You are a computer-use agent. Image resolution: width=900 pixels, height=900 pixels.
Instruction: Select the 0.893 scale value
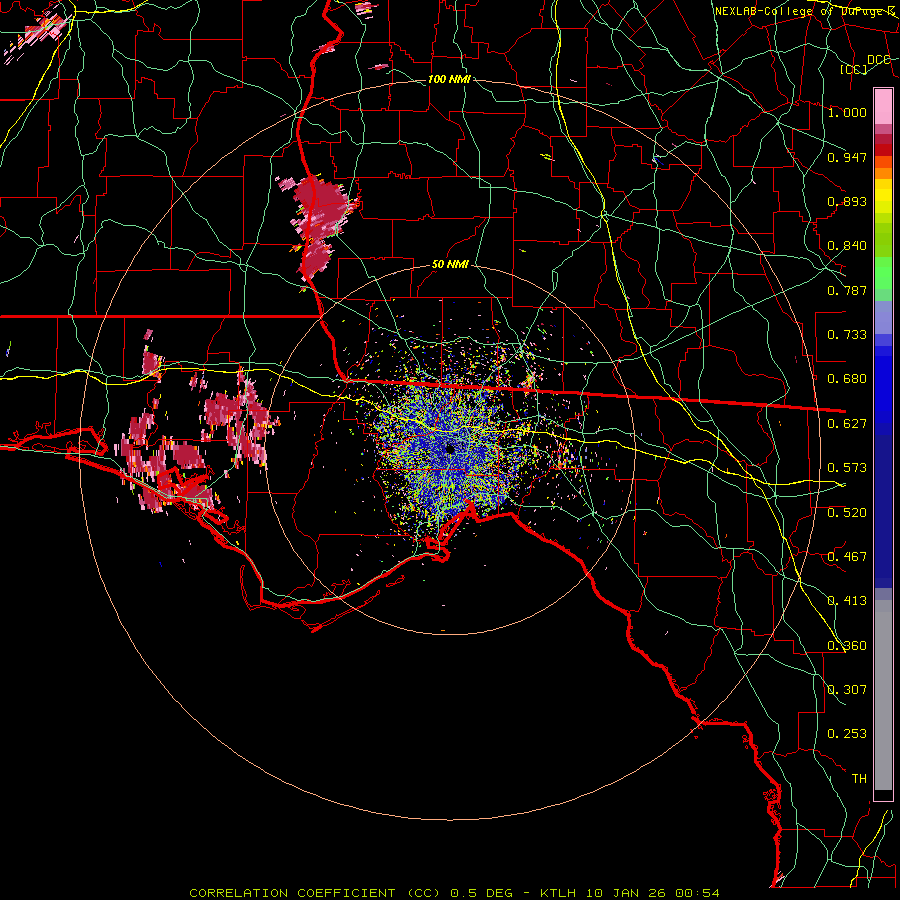[847, 201]
